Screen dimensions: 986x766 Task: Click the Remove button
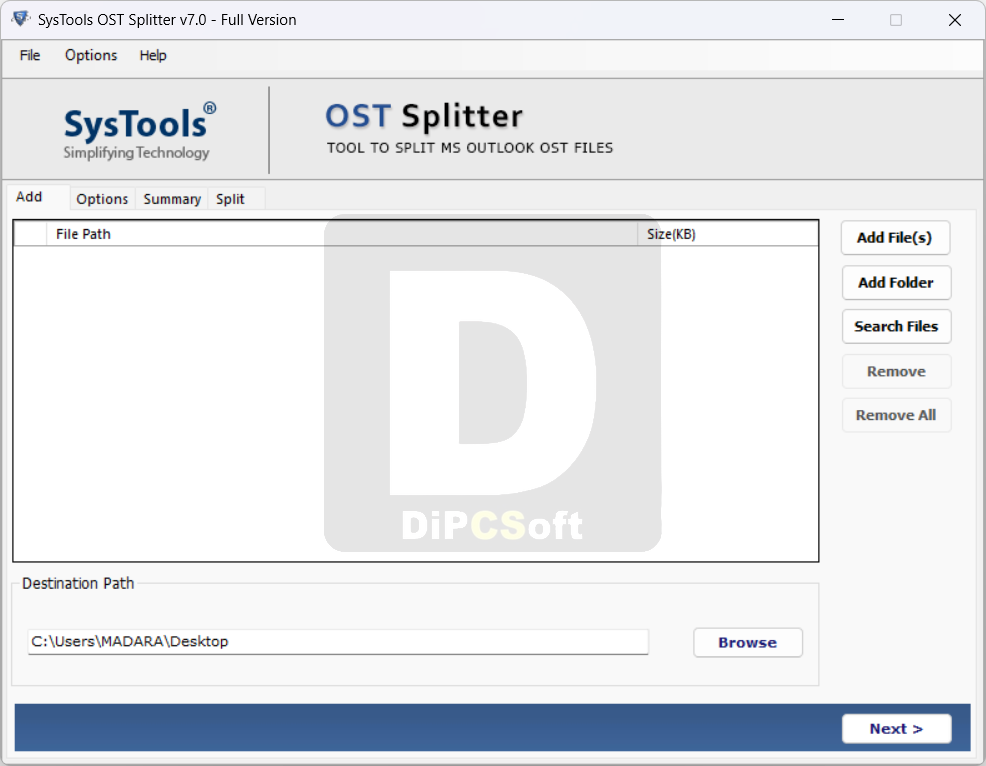click(x=896, y=371)
